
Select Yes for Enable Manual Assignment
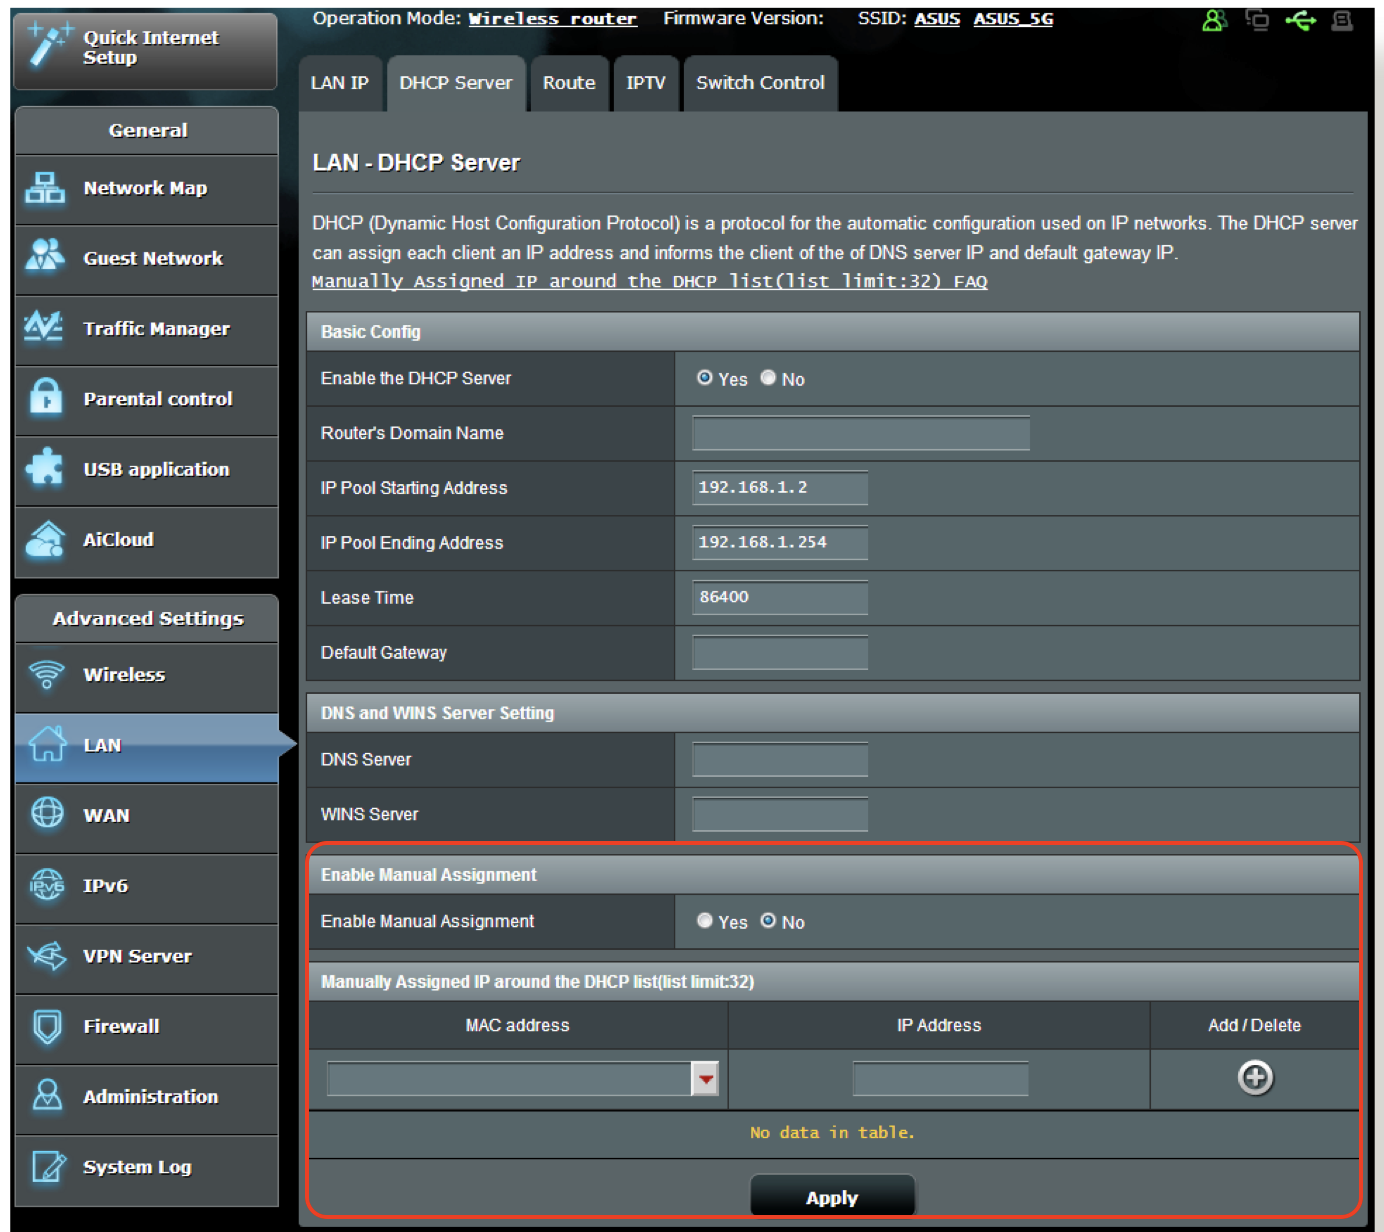[x=705, y=921]
